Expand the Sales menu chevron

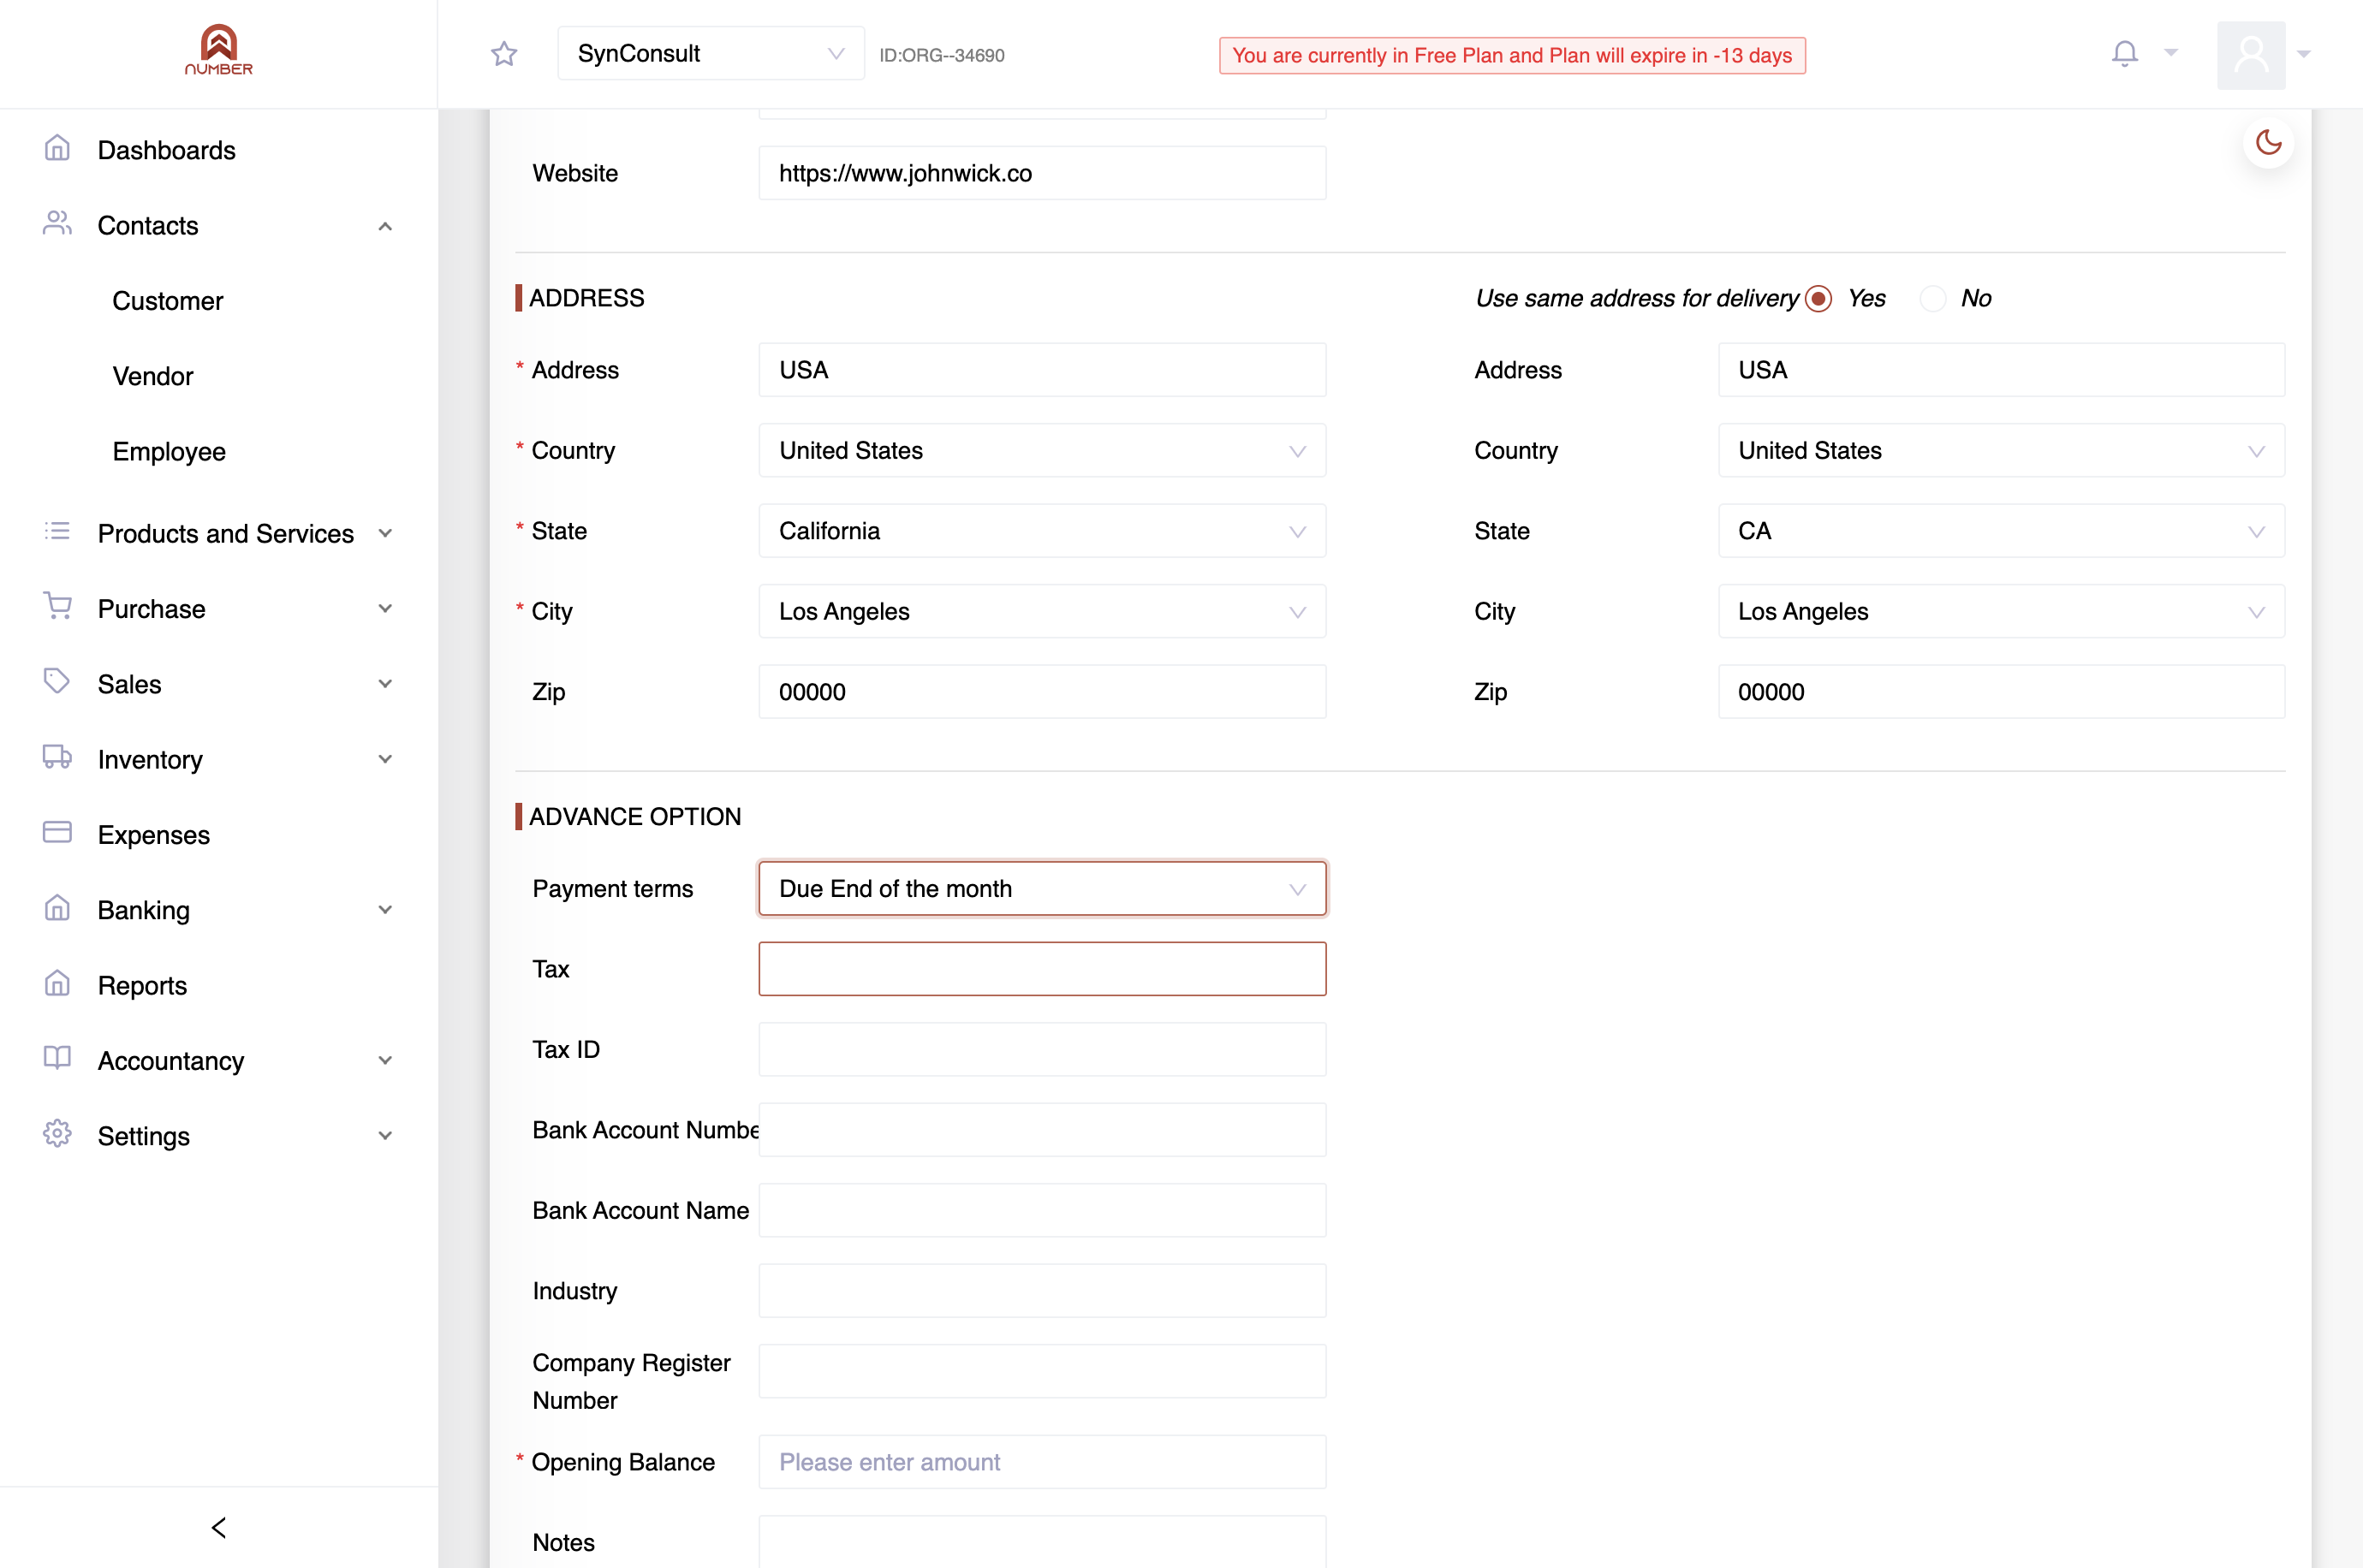tap(385, 684)
